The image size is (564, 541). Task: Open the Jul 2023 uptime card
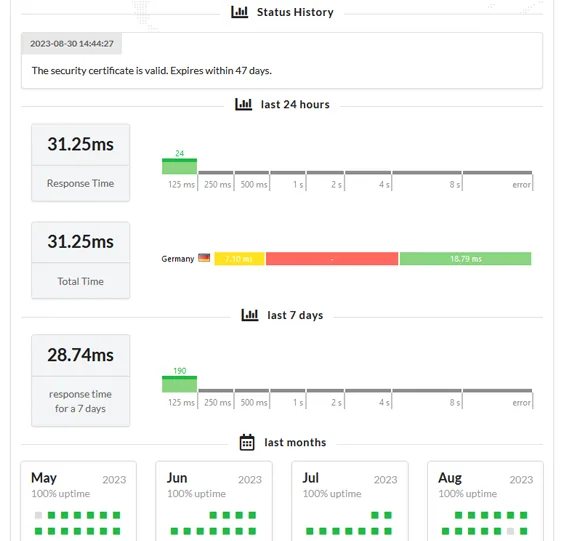point(350,501)
